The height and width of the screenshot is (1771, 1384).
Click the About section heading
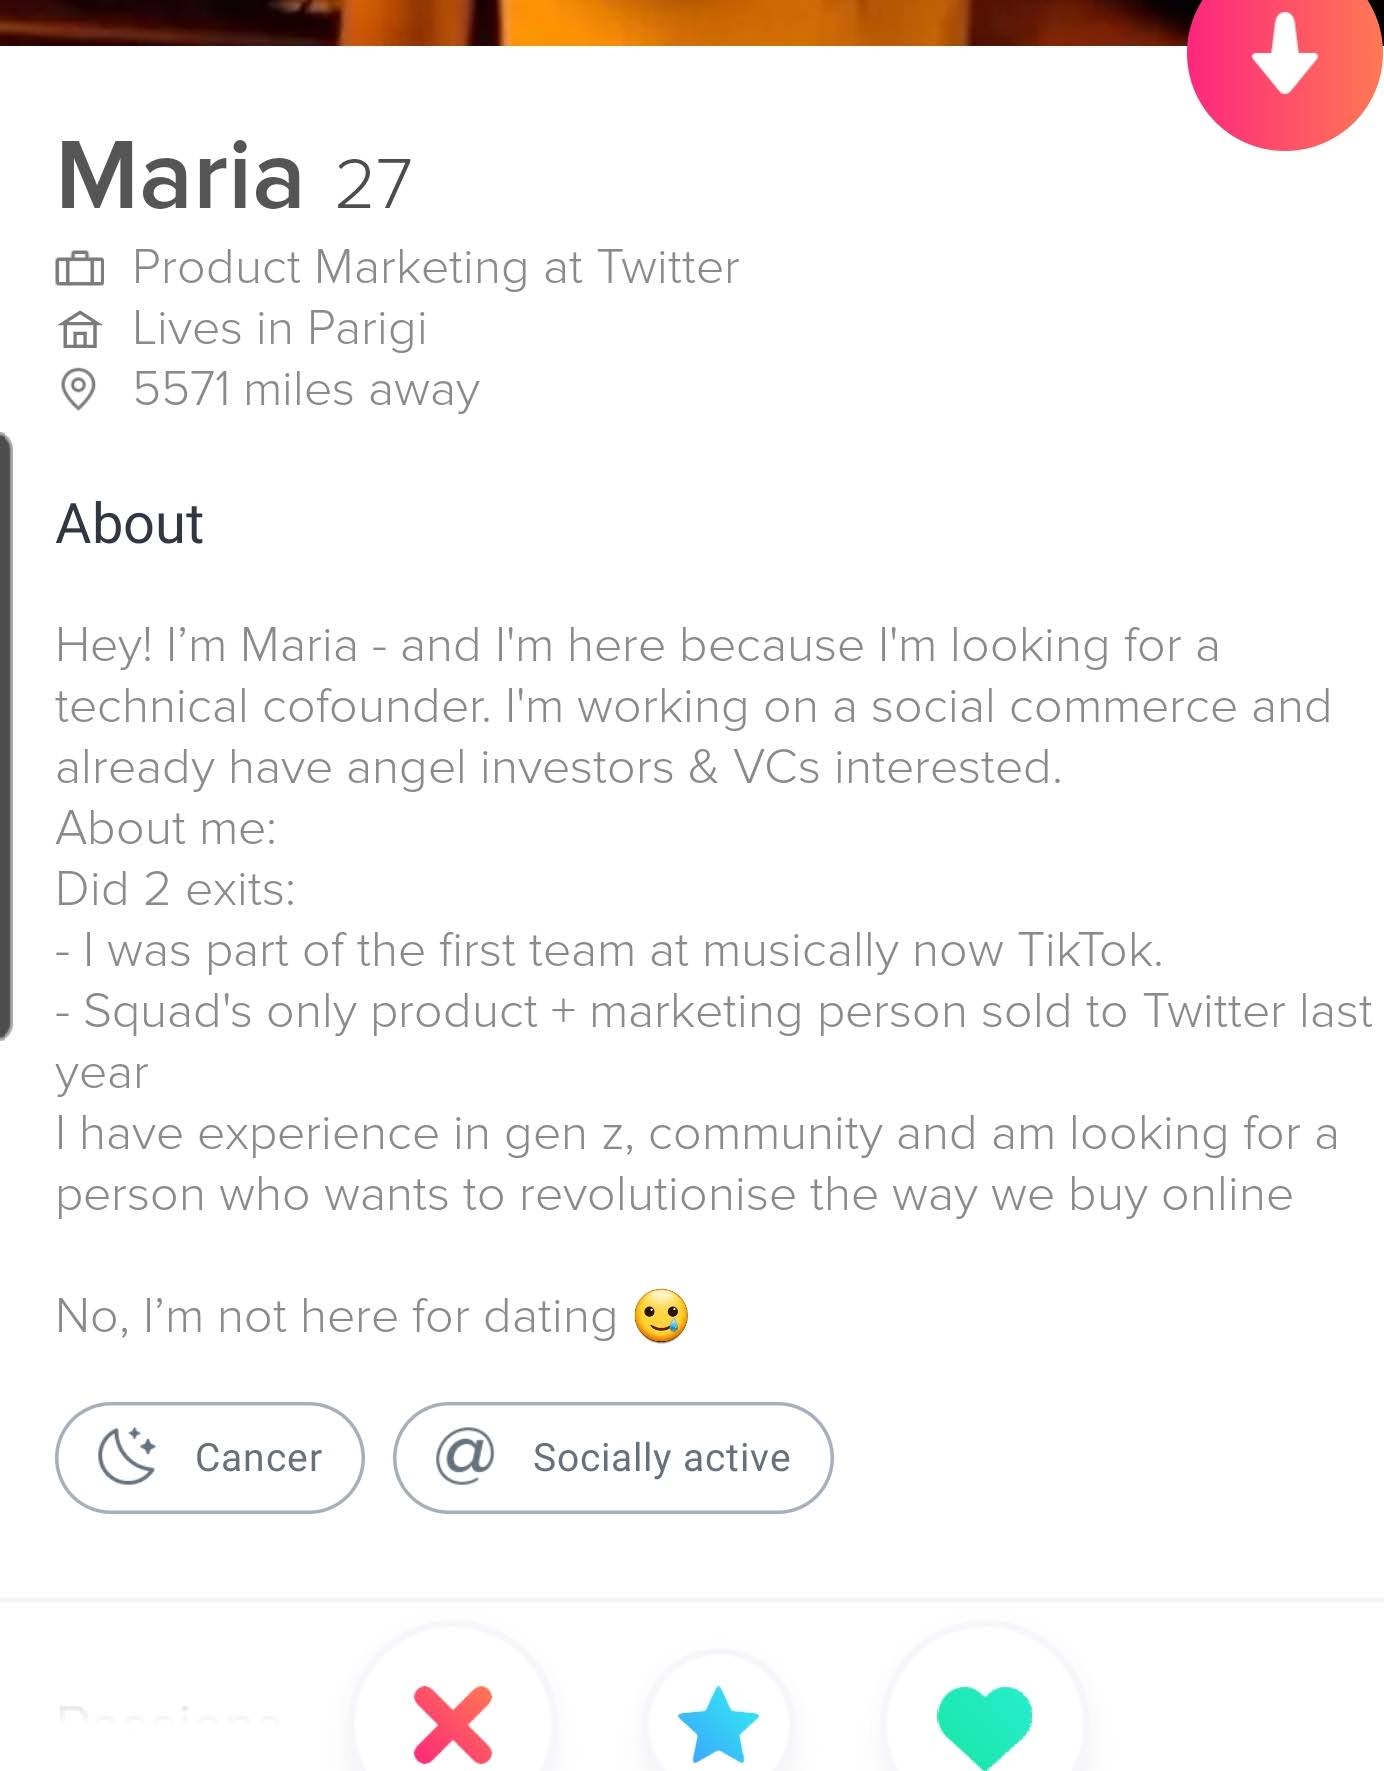(x=130, y=524)
